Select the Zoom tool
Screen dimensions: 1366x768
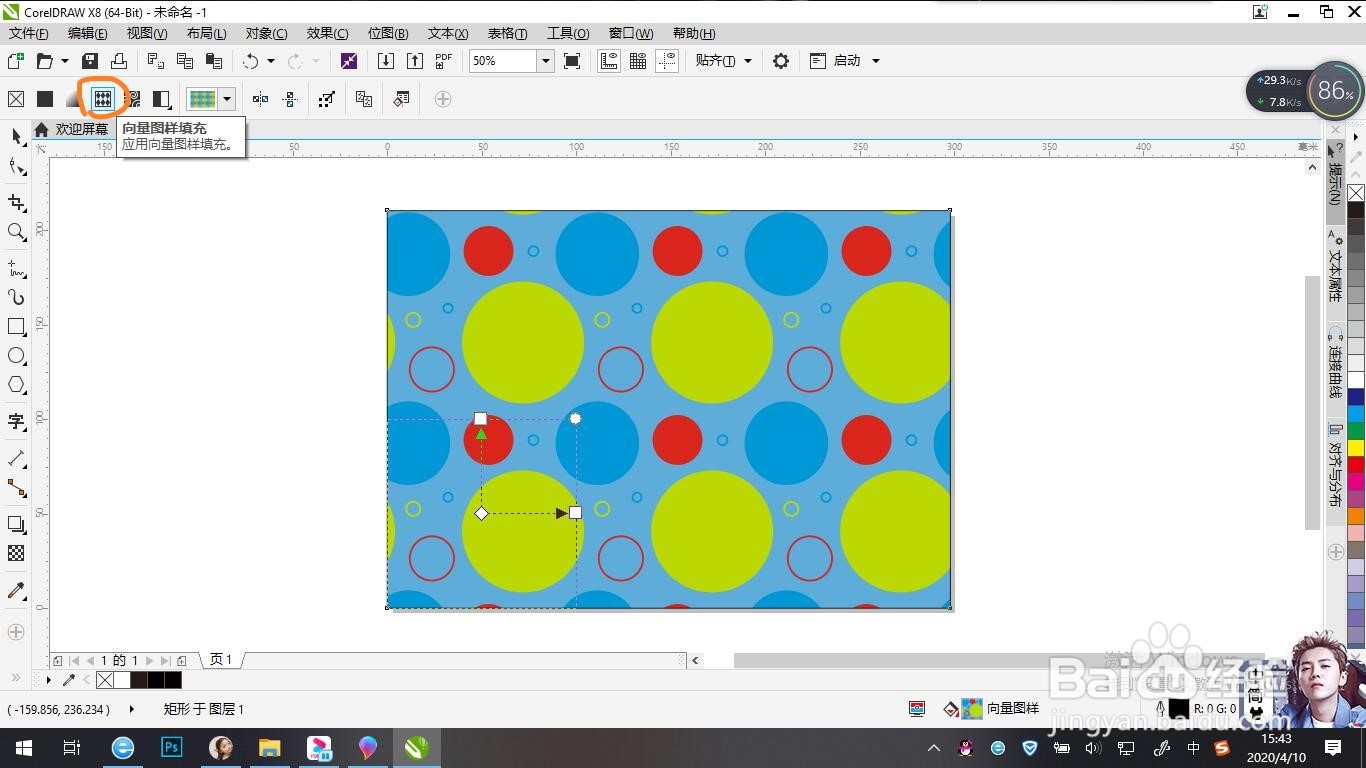[16, 232]
